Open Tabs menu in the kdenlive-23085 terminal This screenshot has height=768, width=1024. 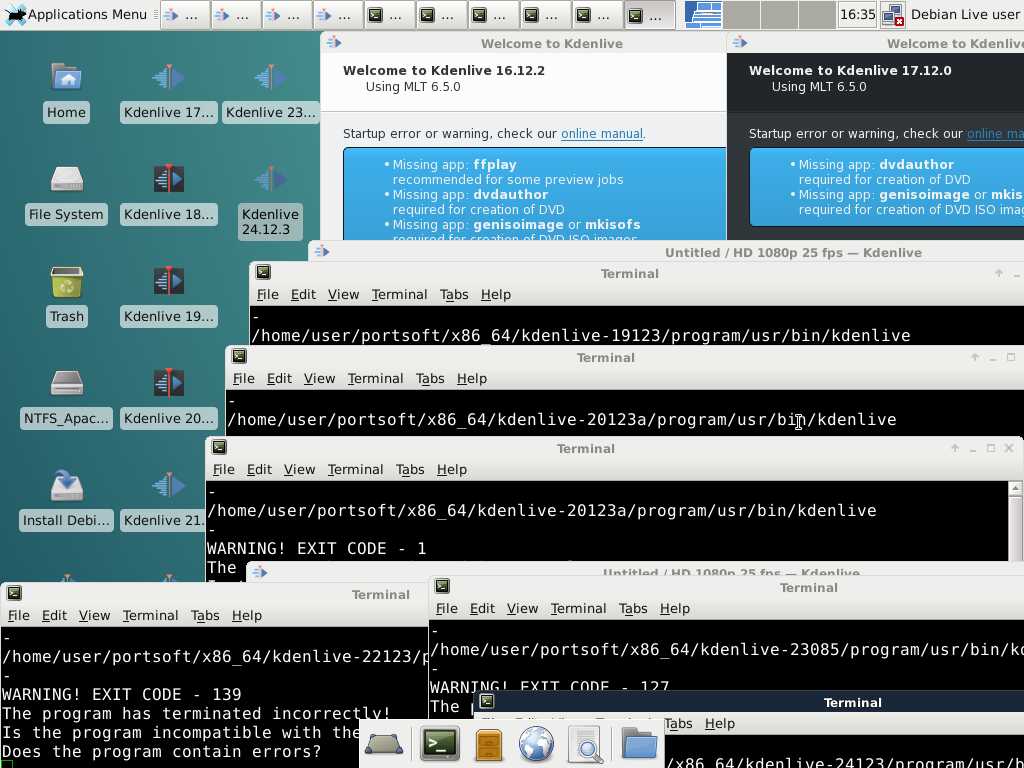coord(633,608)
